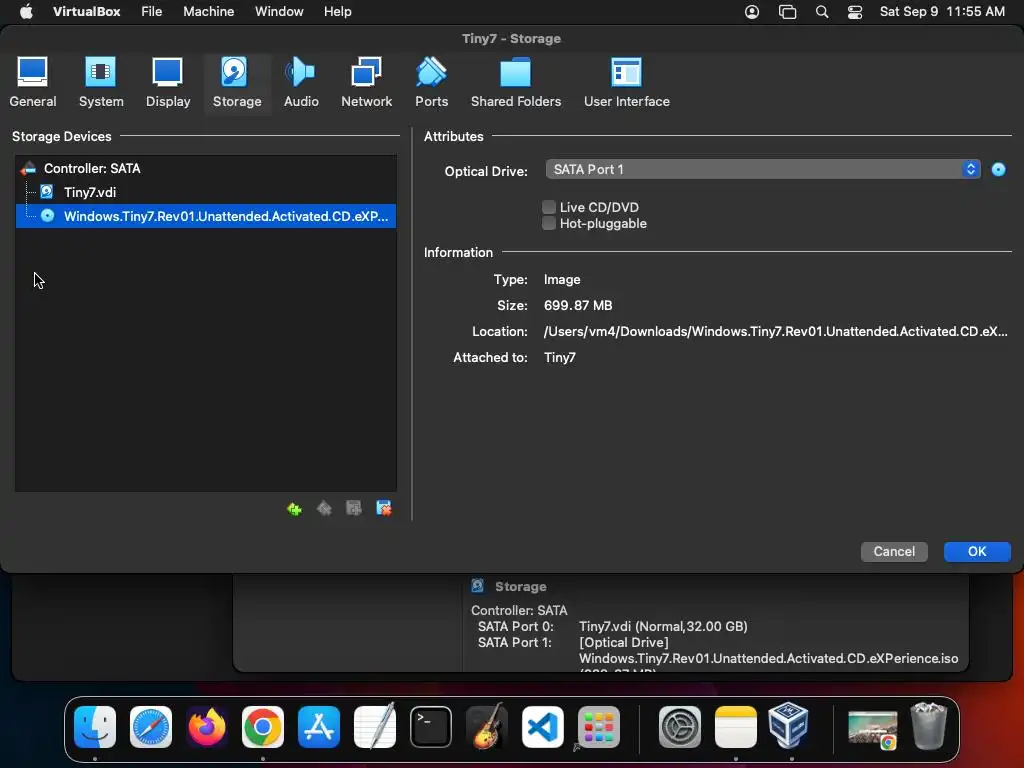
Task: Open Visual Studio Code from the dock
Action: pyautogui.click(x=543, y=727)
